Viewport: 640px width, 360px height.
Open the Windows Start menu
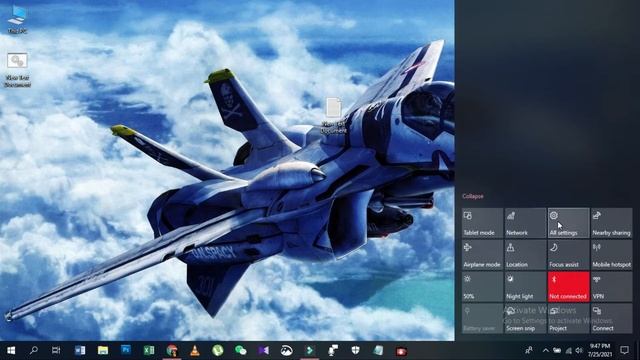point(11,350)
